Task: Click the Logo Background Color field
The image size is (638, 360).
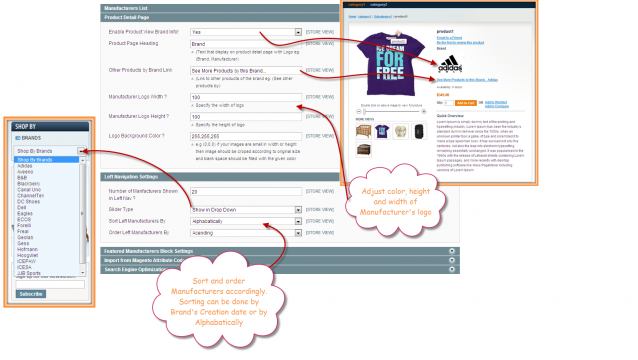Action: click(x=246, y=136)
